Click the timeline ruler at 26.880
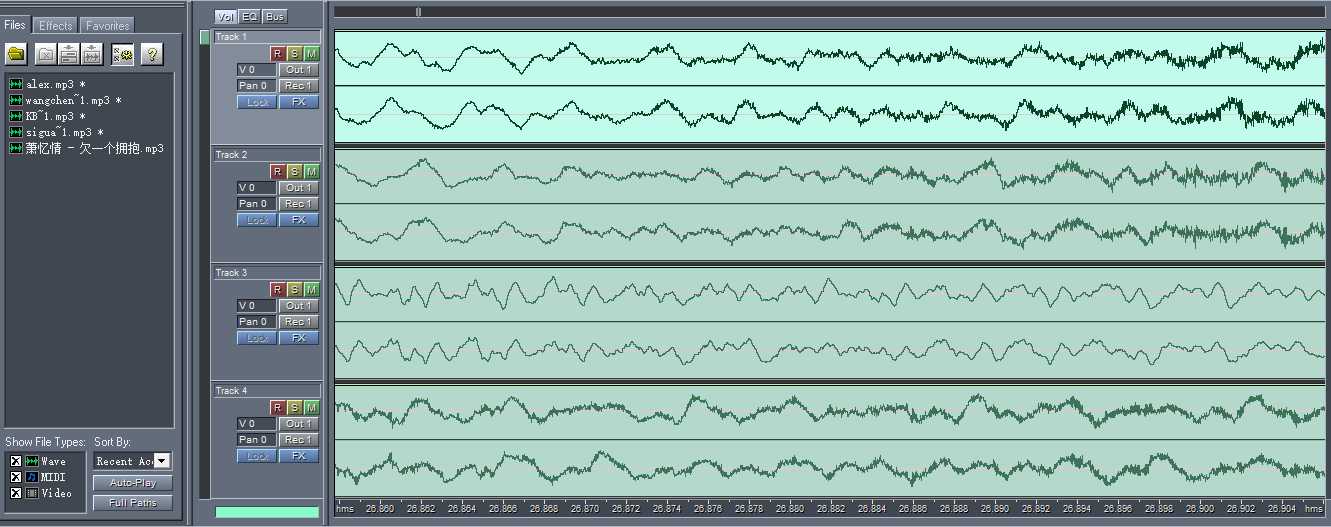 [789, 508]
